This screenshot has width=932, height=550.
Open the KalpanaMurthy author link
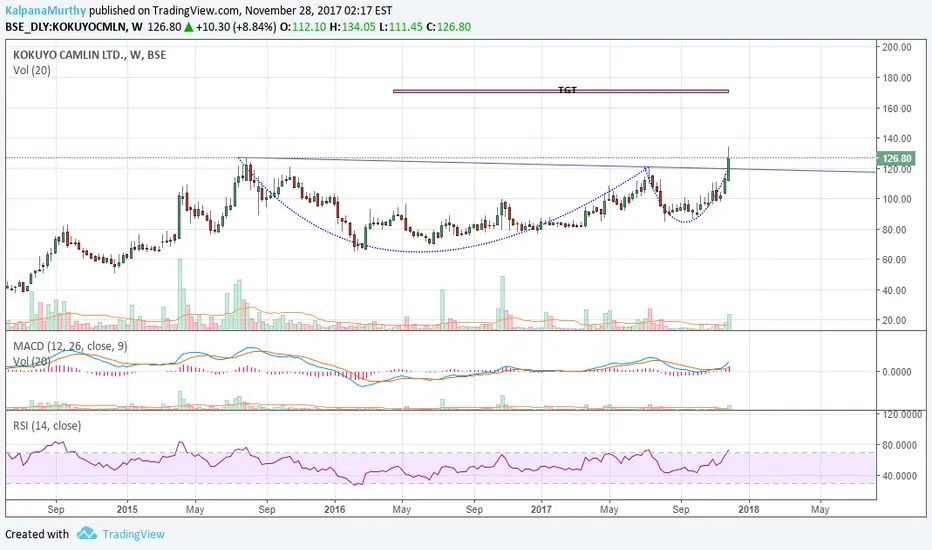pos(46,11)
